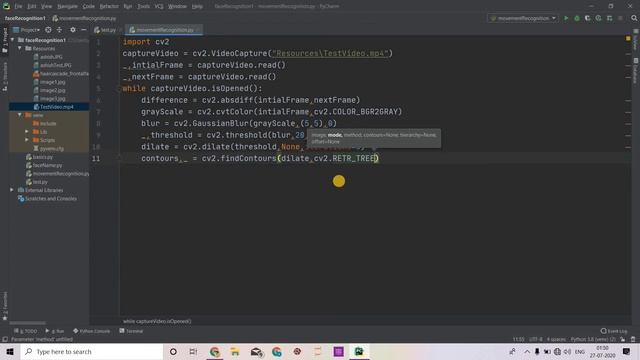The height and width of the screenshot is (360, 640).
Task: Show hidden tray icons chevron
Action: coord(527,351)
